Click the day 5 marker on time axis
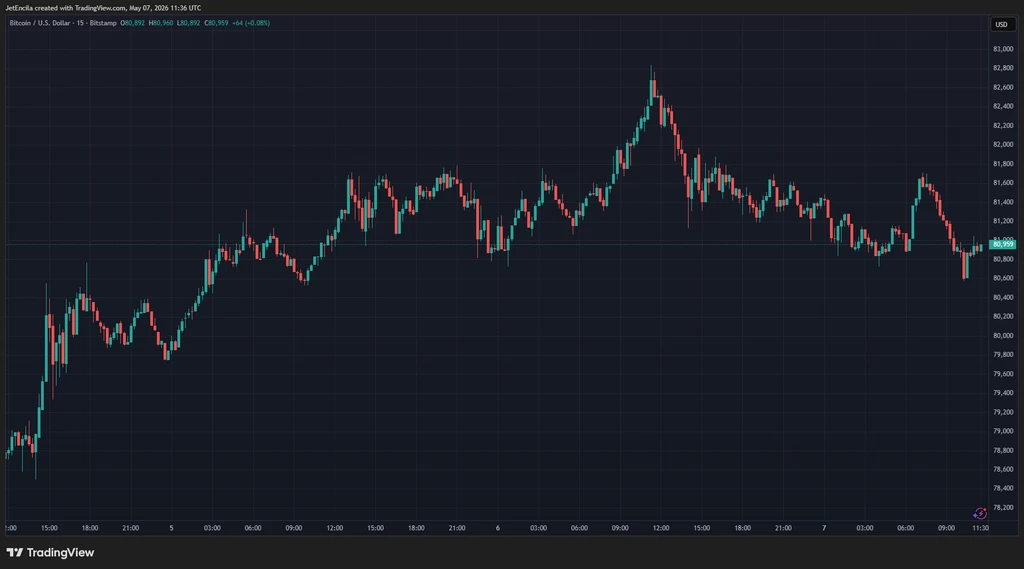Image resolution: width=1024 pixels, height=569 pixels. coord(171,528)
